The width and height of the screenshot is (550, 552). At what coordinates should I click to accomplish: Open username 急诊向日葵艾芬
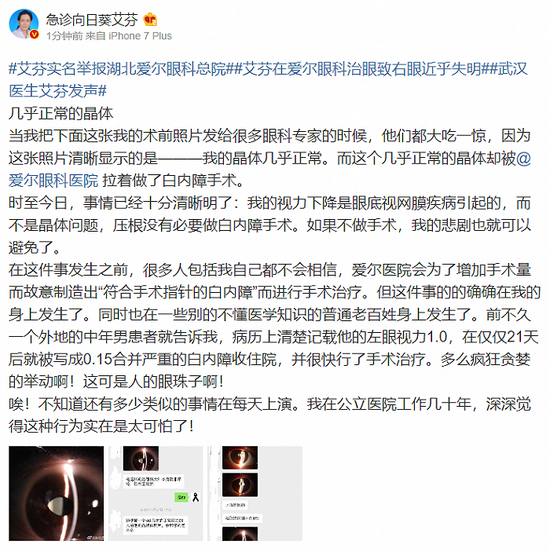(92, 20)
